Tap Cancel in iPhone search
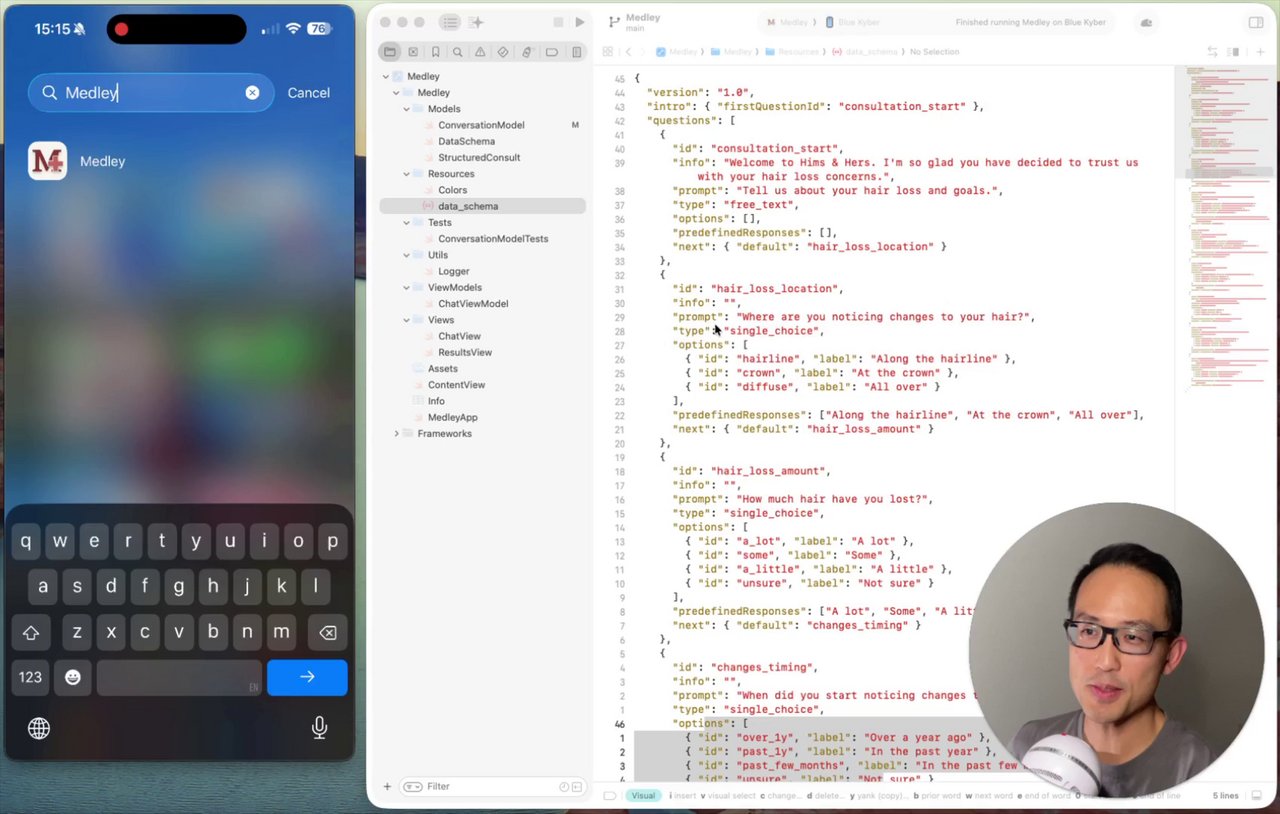The width and height of the screenshot is (1280, 814). [308, 93]
